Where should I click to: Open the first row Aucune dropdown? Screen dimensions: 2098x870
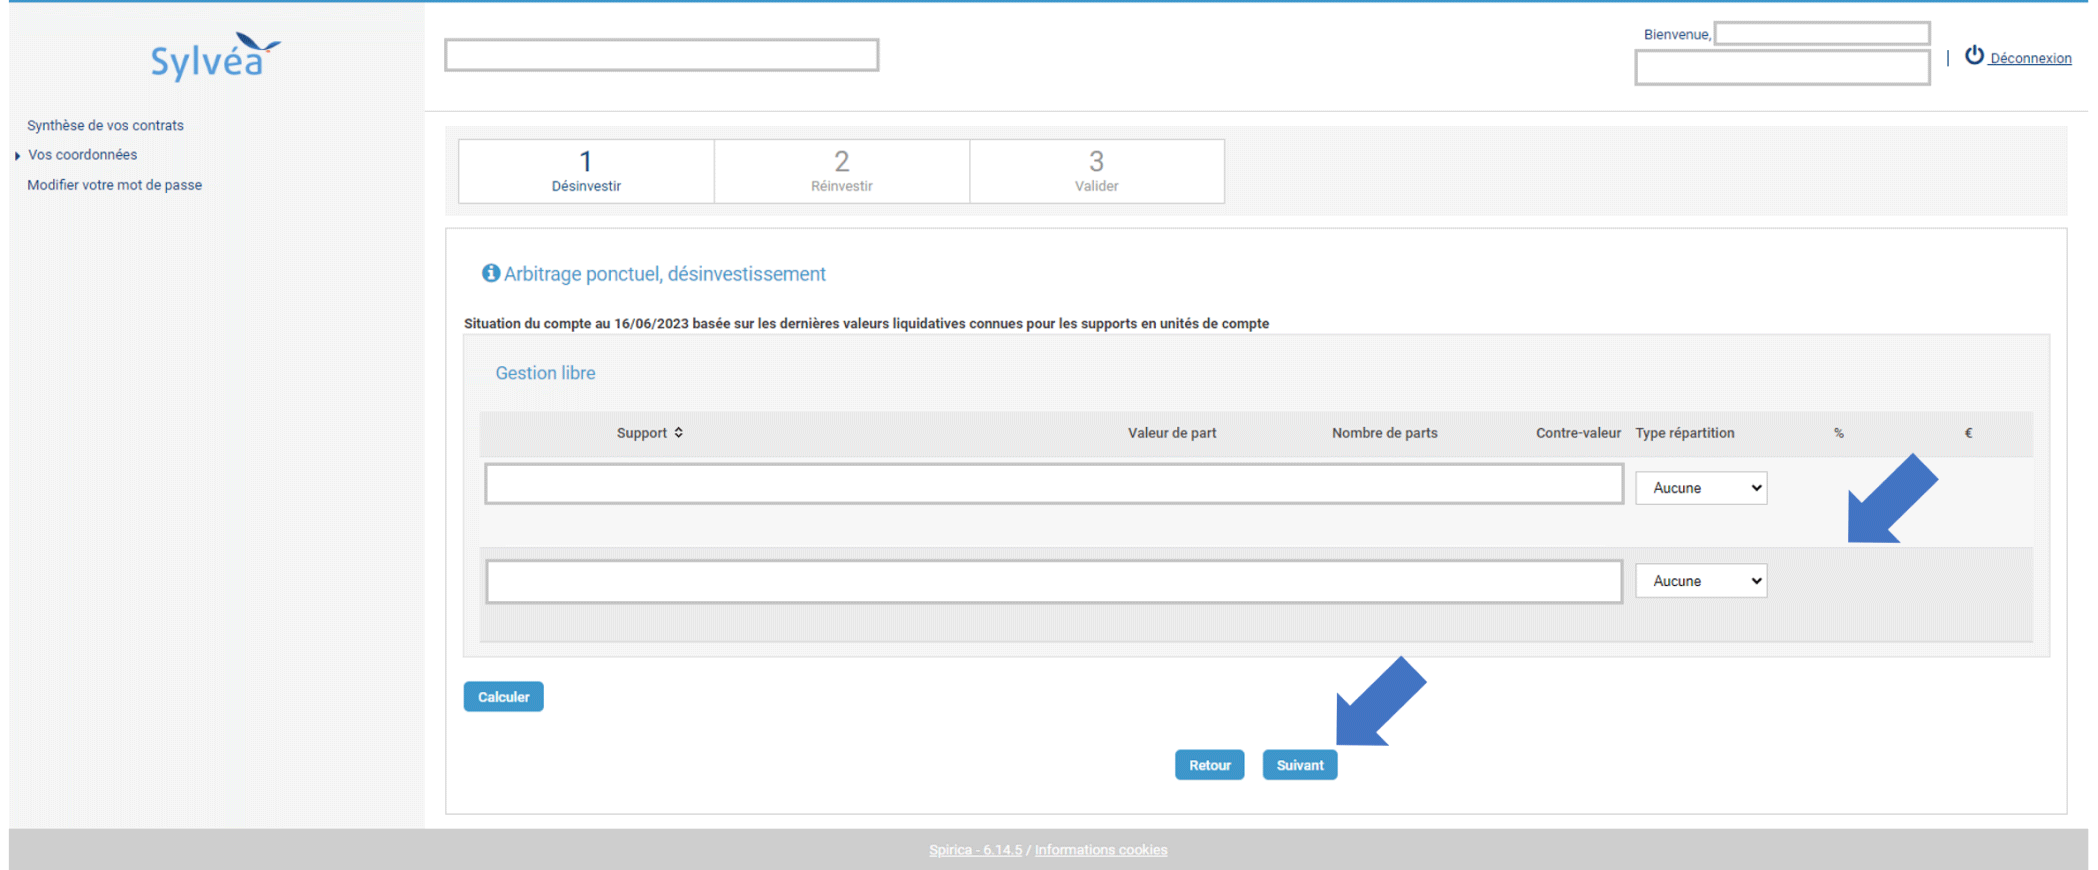pyautogui.click(x=1700, y=488)
